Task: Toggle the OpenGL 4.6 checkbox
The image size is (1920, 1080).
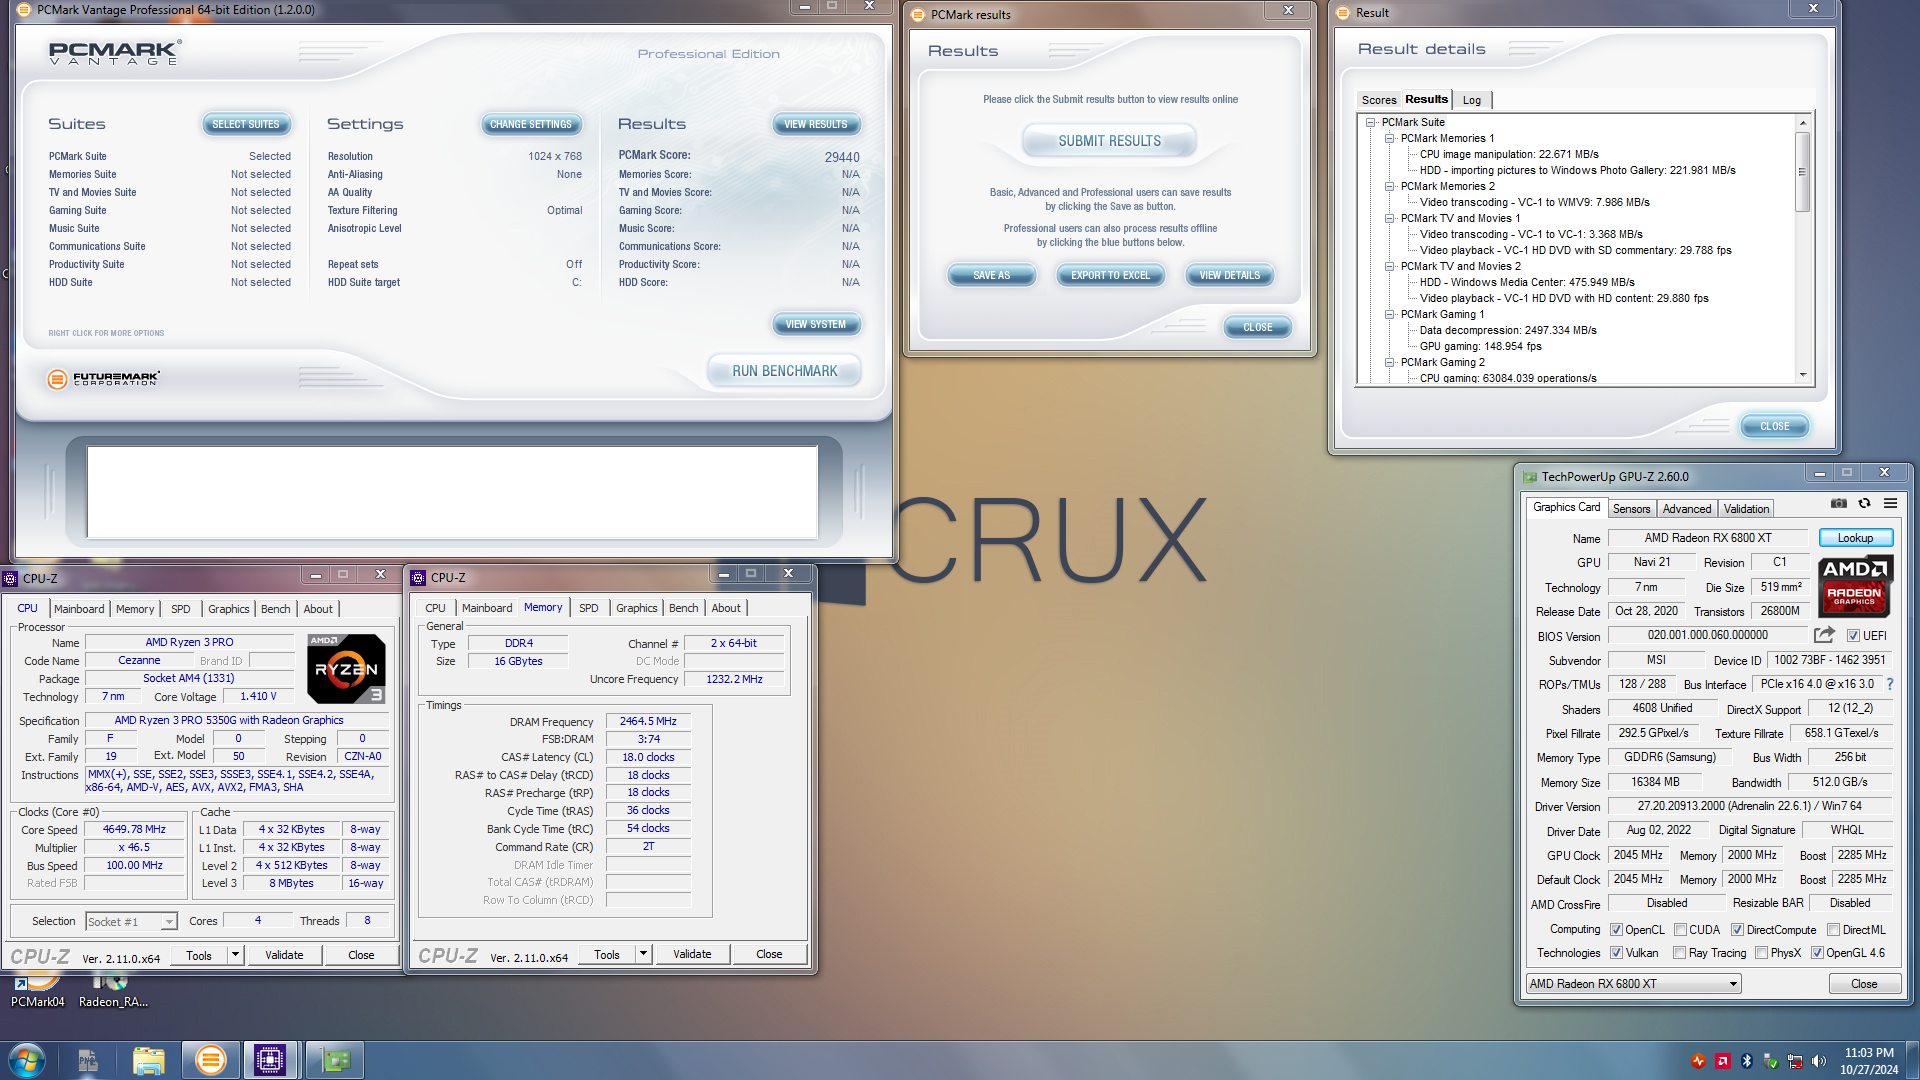Action: [1817, 953]
